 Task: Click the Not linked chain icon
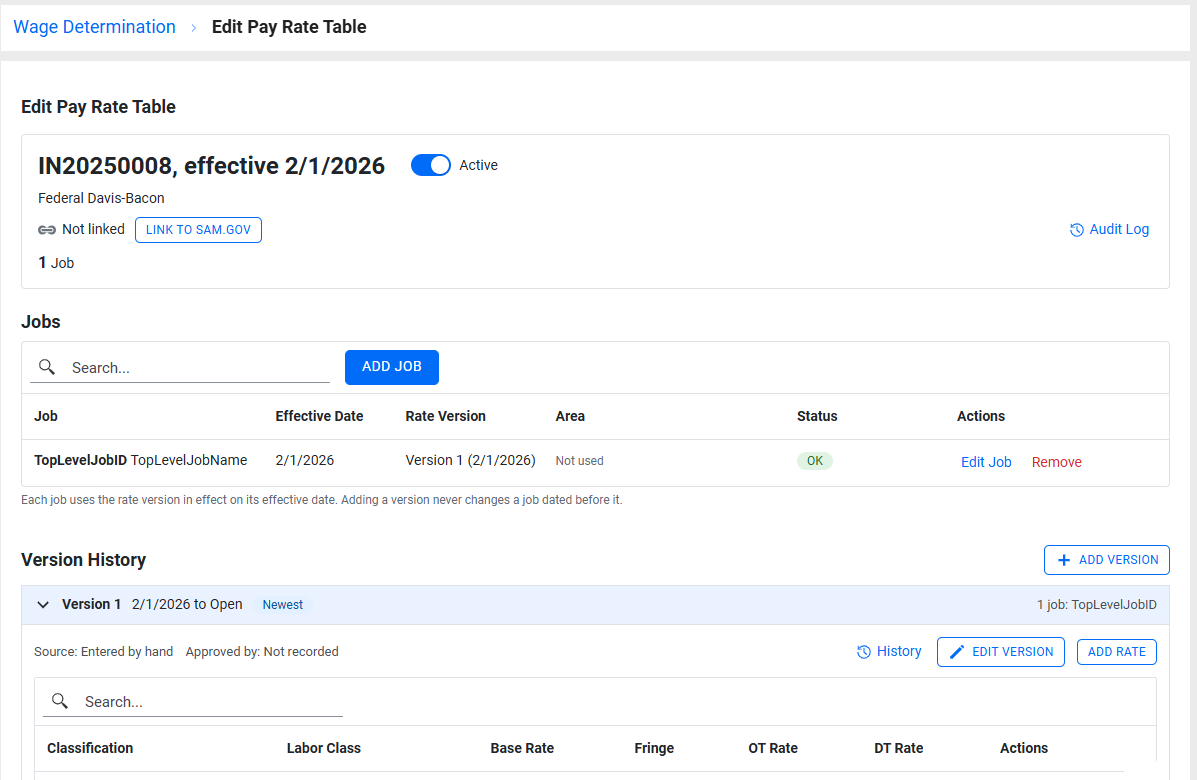tap(47, 230)
